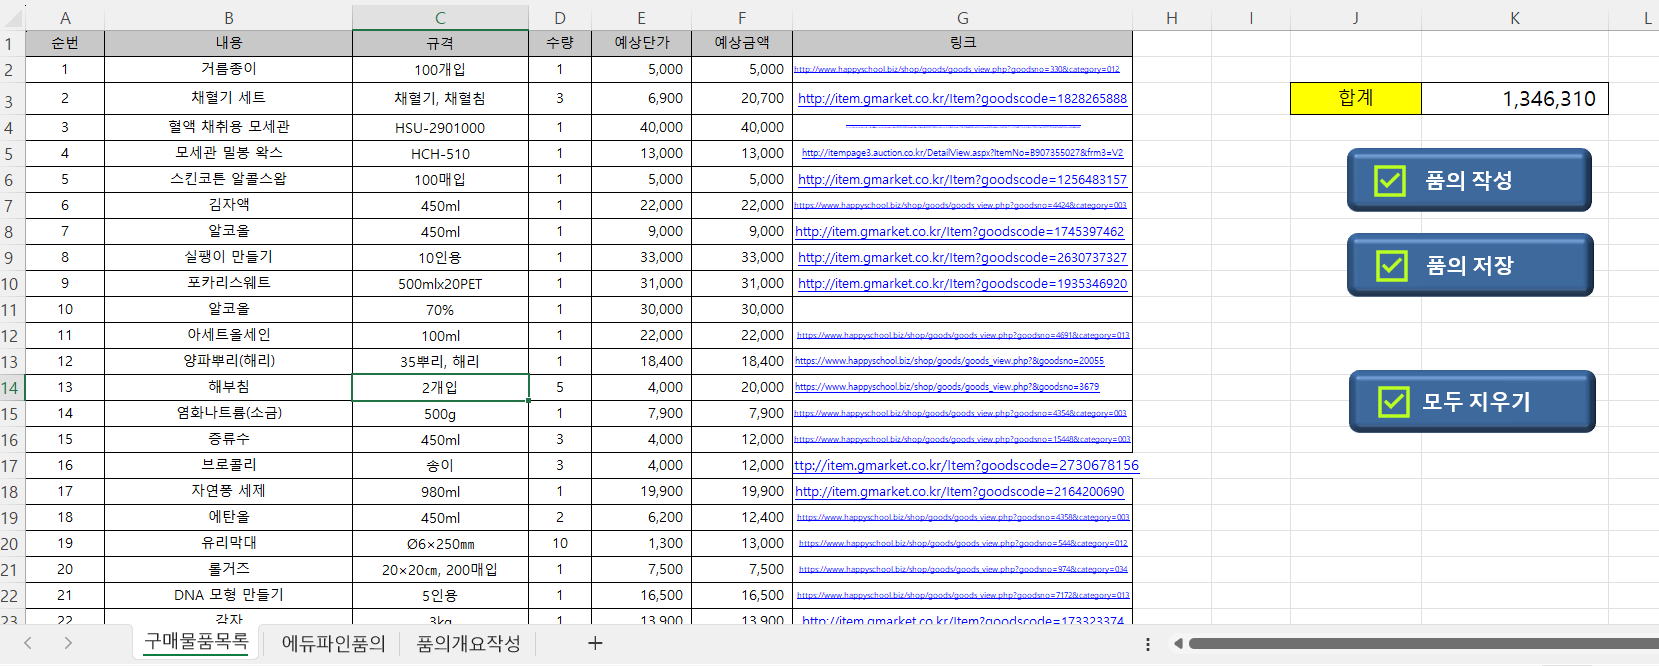This screenshot has height=666, width=1659.
Task: Open the 품의개요작성 sheet tab
Action: 468,643
